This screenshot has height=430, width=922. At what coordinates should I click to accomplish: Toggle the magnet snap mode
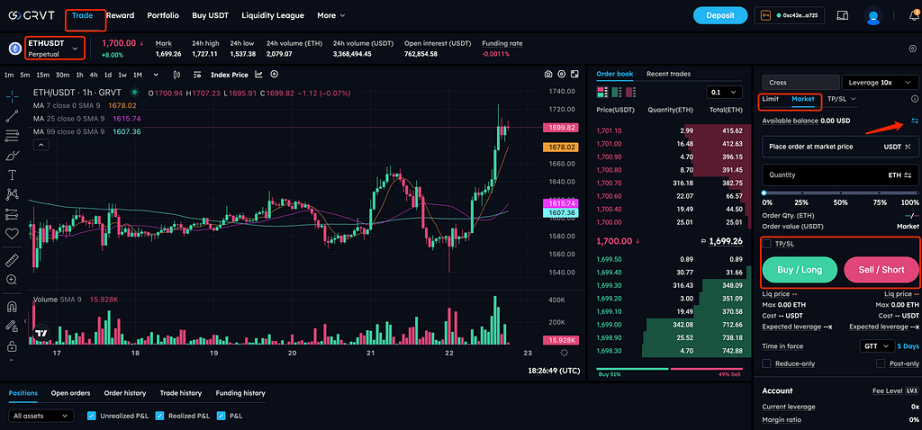click(x=12, y=306)
